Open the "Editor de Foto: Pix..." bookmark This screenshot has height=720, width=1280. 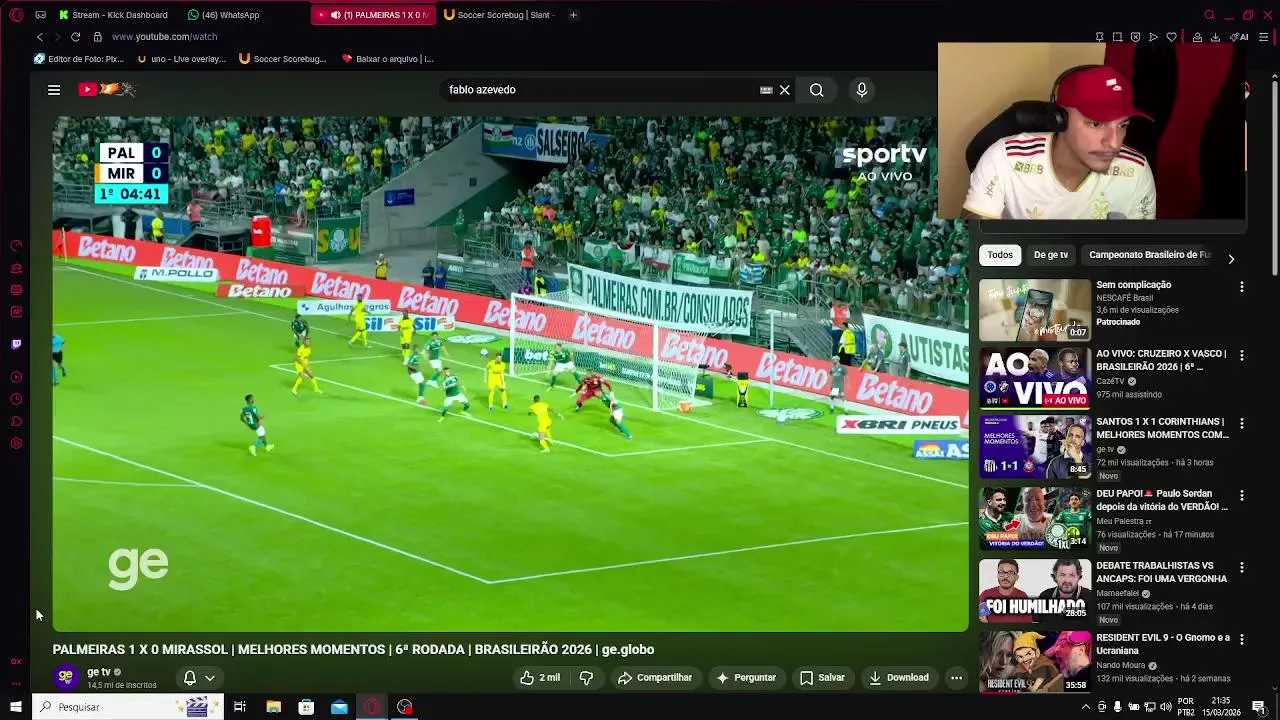click(79, 59)
